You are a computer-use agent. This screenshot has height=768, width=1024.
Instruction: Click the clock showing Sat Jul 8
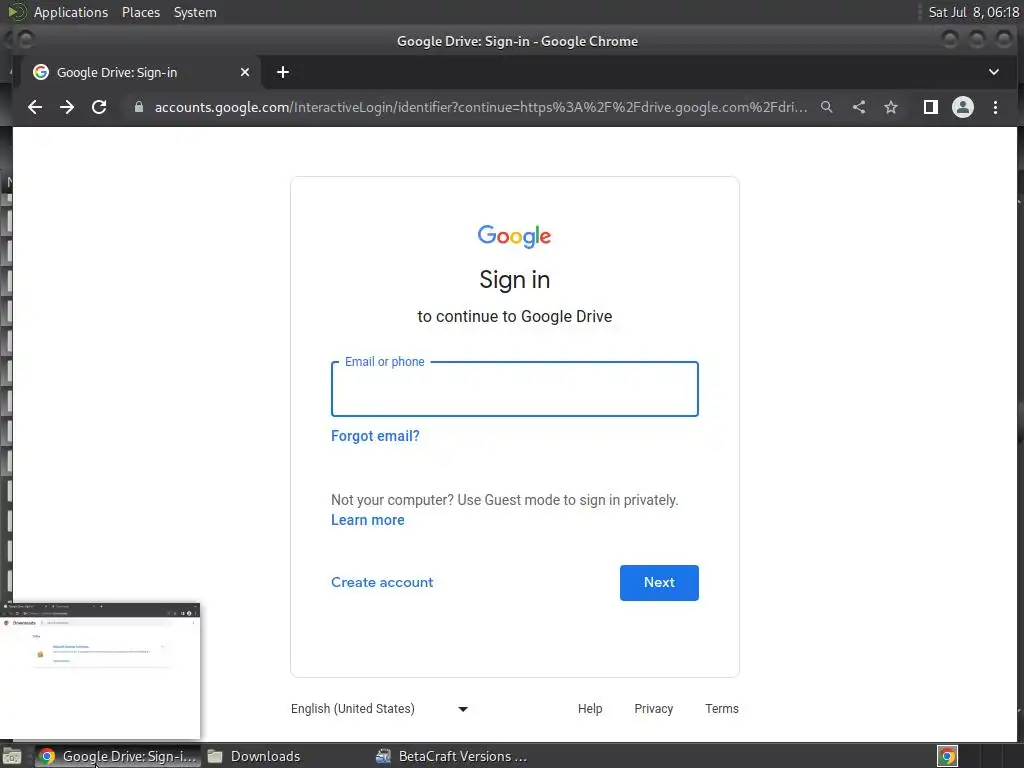[x=974, y=12]
